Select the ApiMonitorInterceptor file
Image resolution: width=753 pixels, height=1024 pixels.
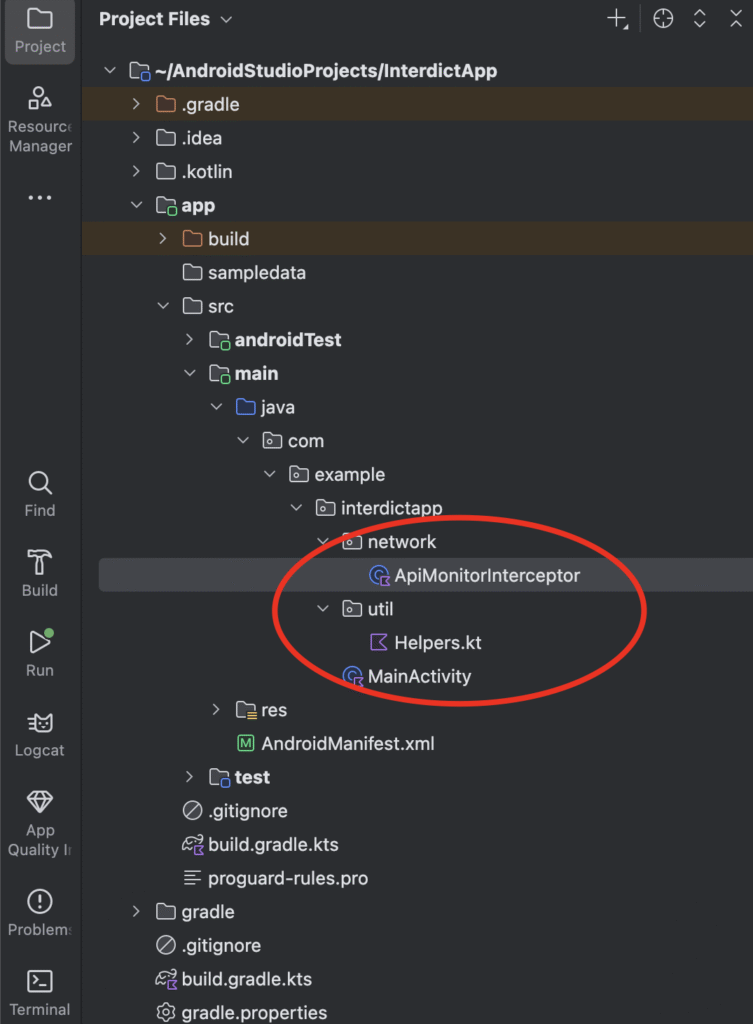486,575
